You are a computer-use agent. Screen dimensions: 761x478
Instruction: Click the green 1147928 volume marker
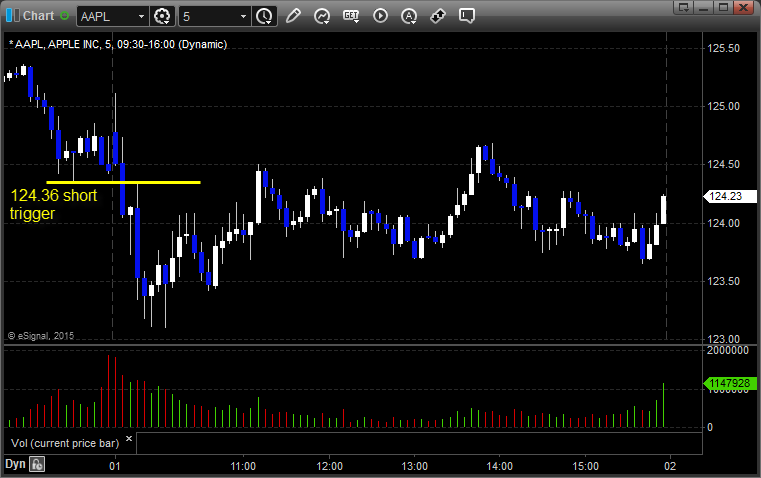click(x=730, y=383)
